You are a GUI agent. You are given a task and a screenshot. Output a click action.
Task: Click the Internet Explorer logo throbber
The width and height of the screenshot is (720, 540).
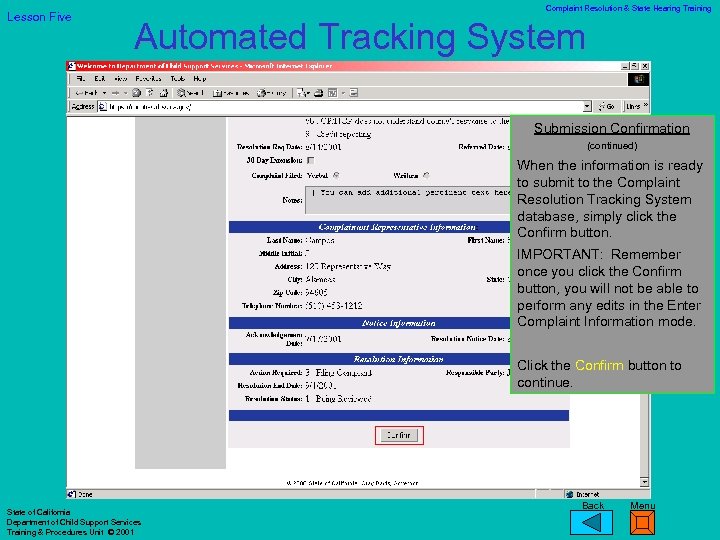[x=639, y=79]
